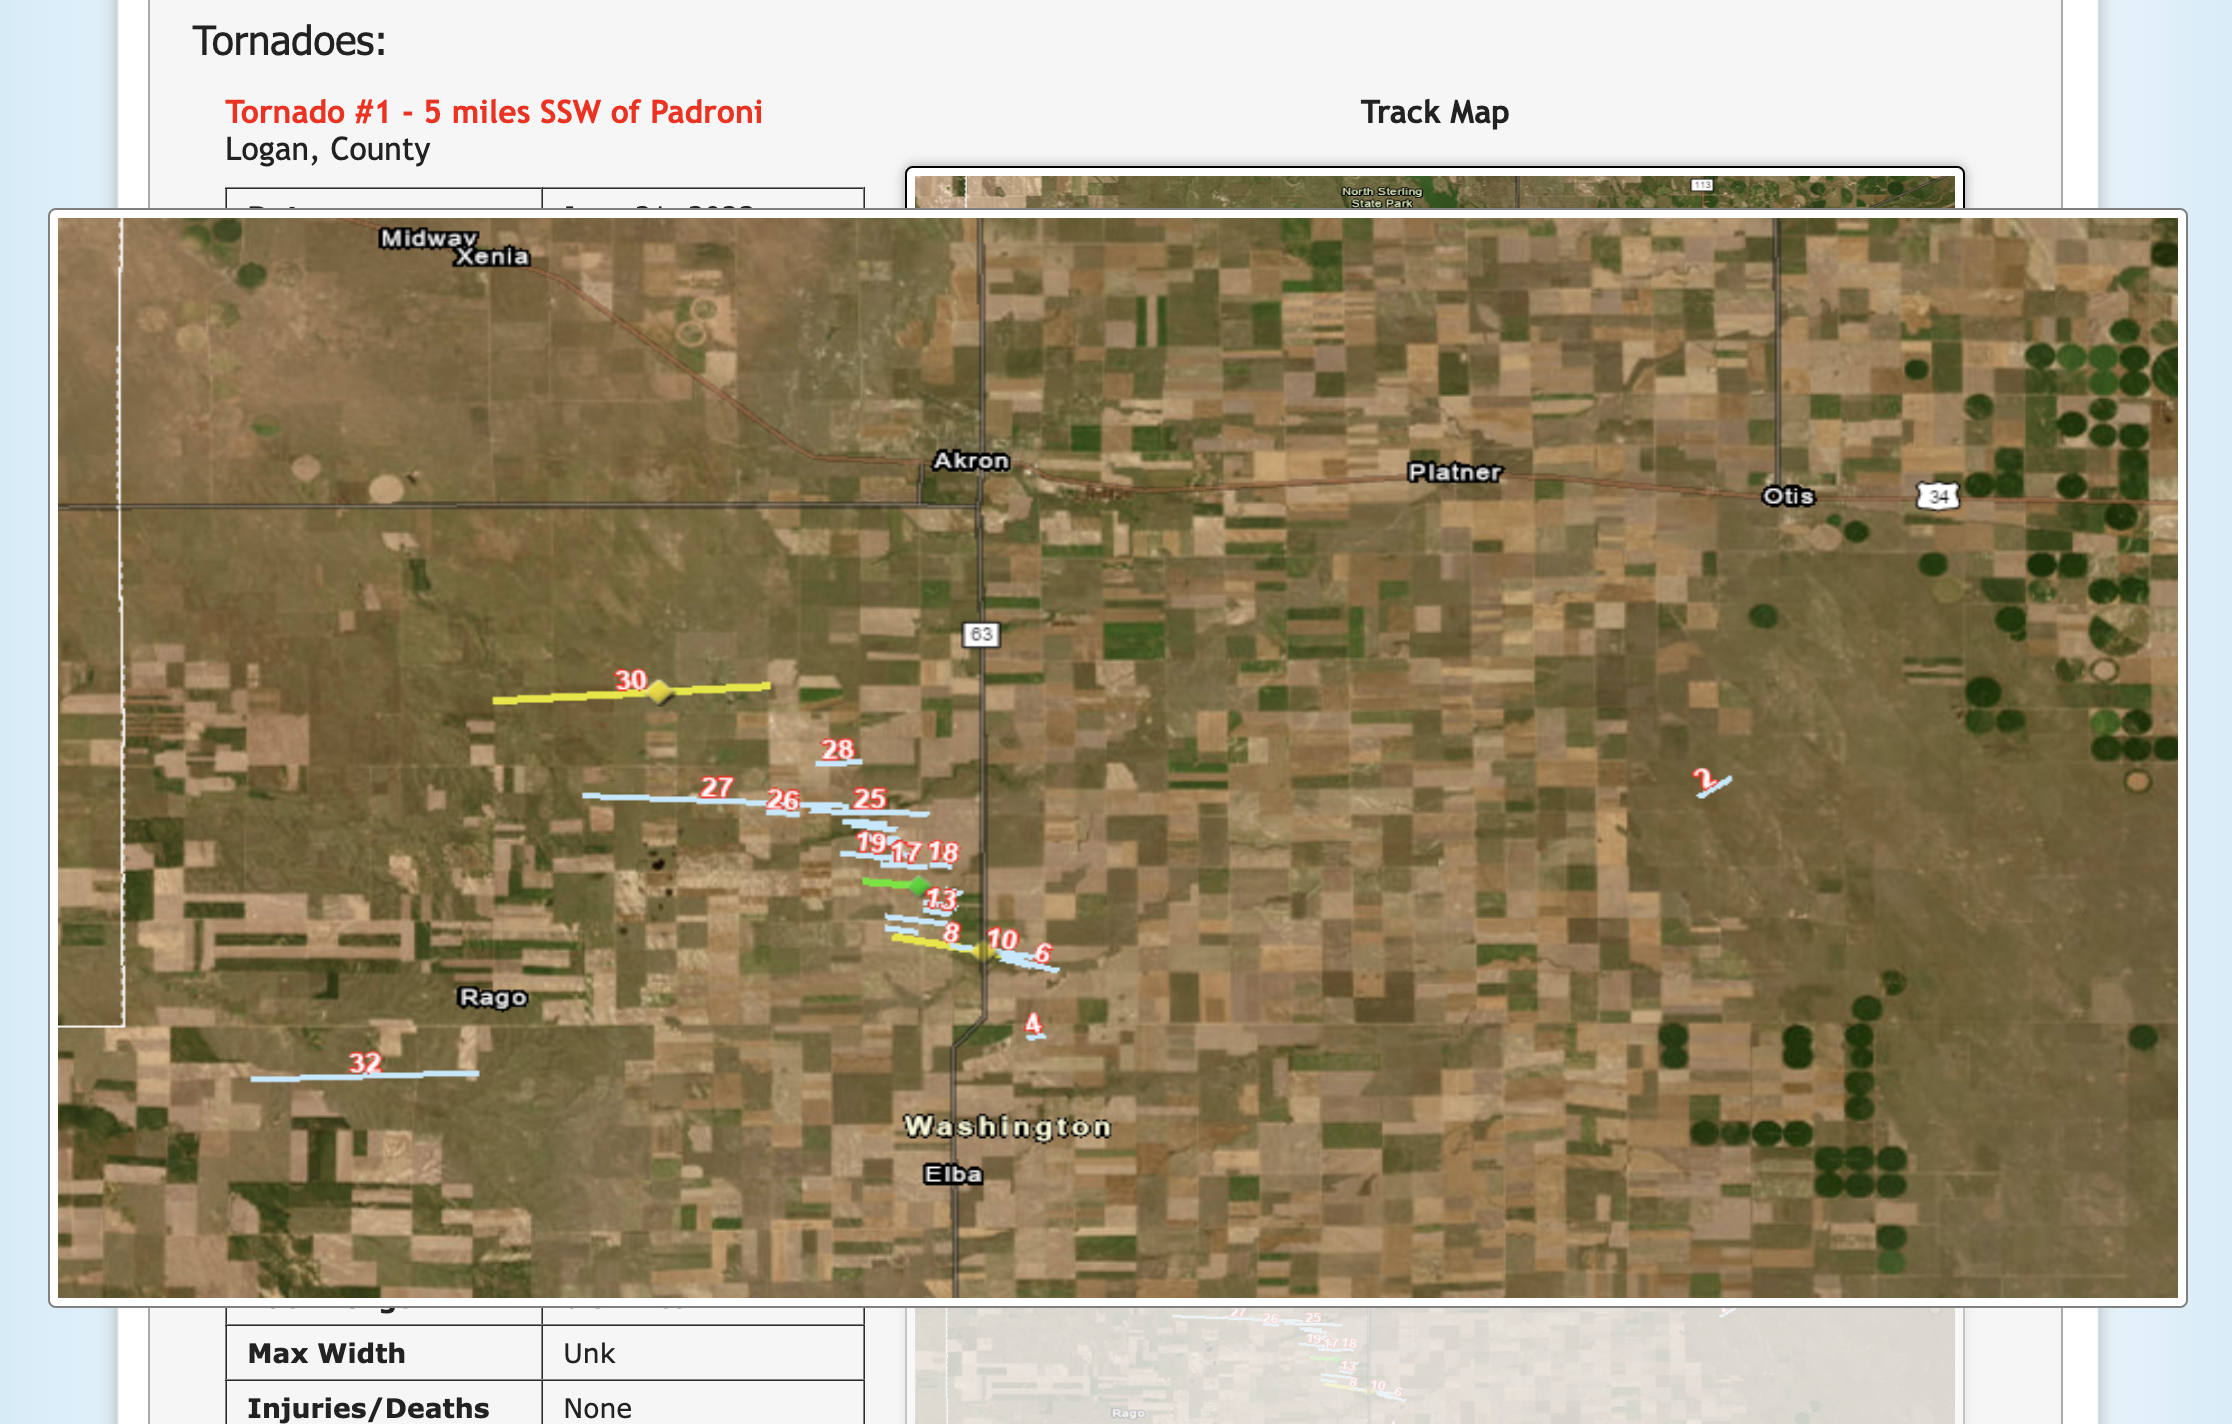Open Tornado #1 Padroni heading link
This screenshot has width=2232, height=1424.
click(494, 112)
